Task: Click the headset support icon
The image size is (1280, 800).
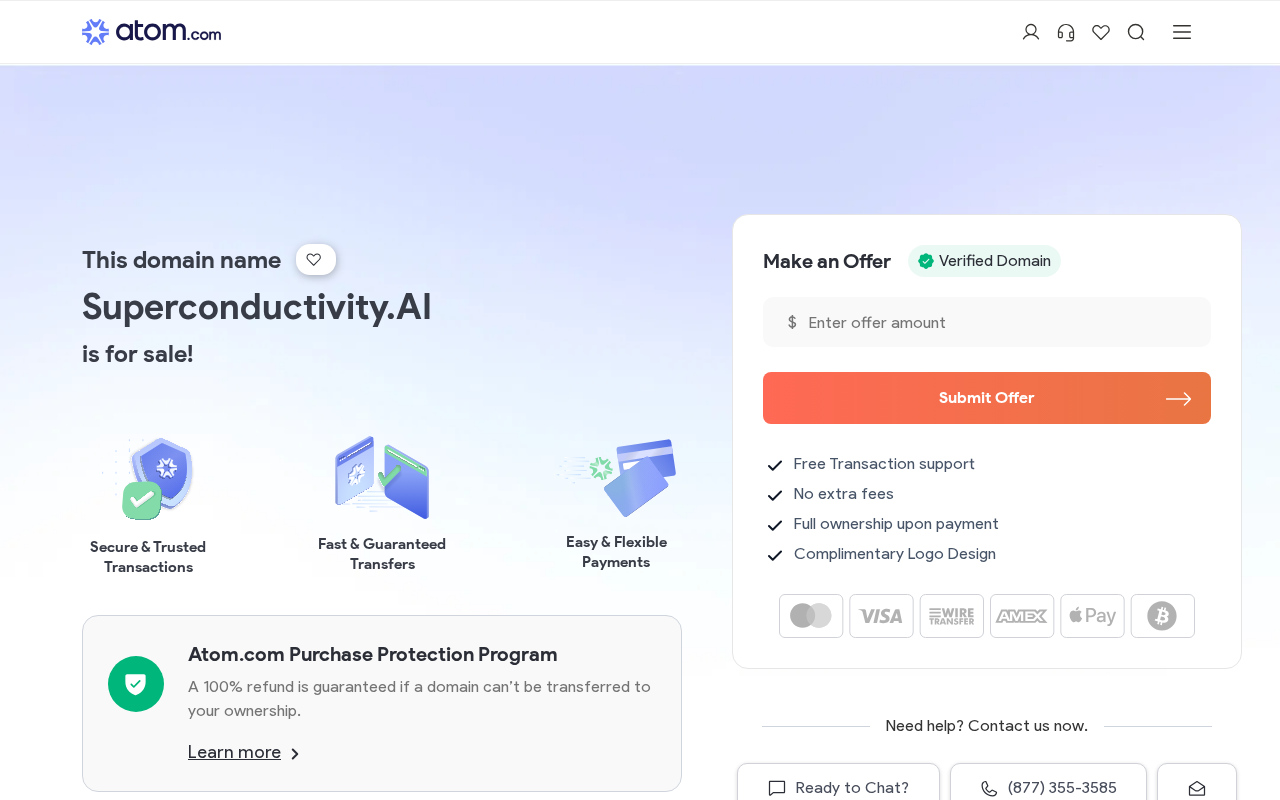Action: 1066,32
